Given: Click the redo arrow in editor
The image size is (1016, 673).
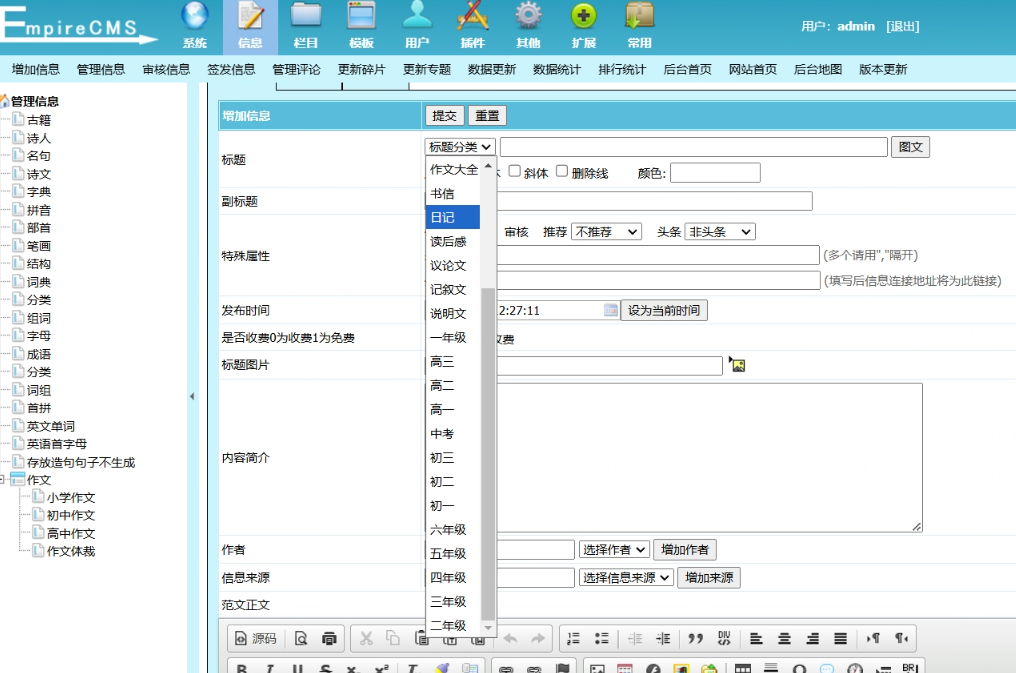Looking at the screenshot, I should [538, 639].
